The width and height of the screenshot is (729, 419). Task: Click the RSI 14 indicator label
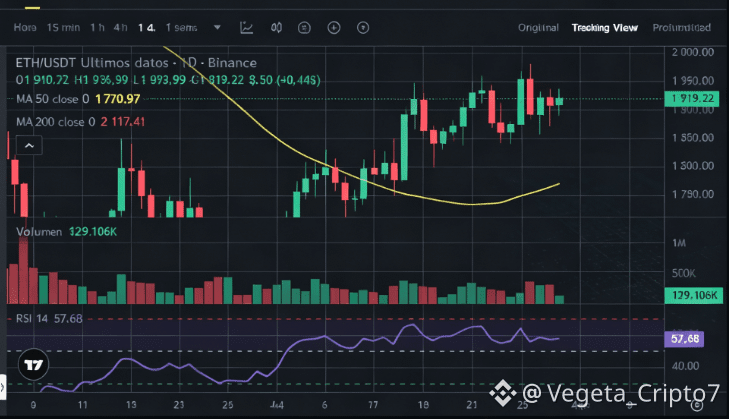(x=32, y=319)
